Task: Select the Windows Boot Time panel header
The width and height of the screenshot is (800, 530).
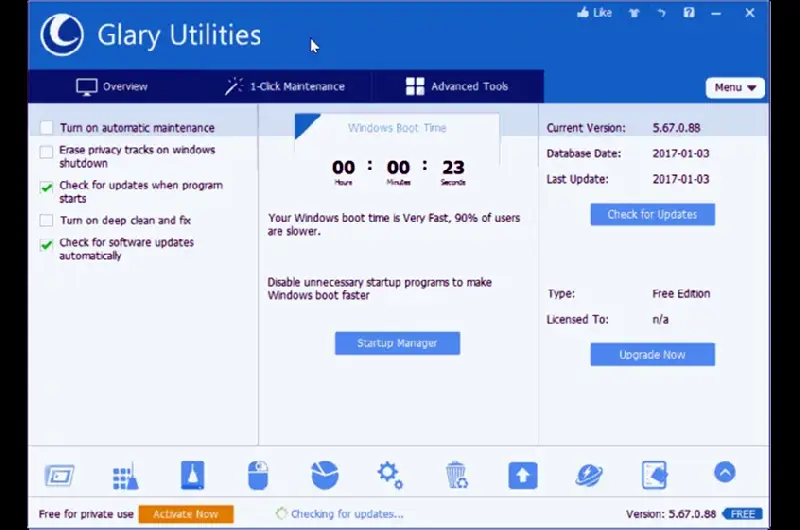Action: click(x=397, y=128)
